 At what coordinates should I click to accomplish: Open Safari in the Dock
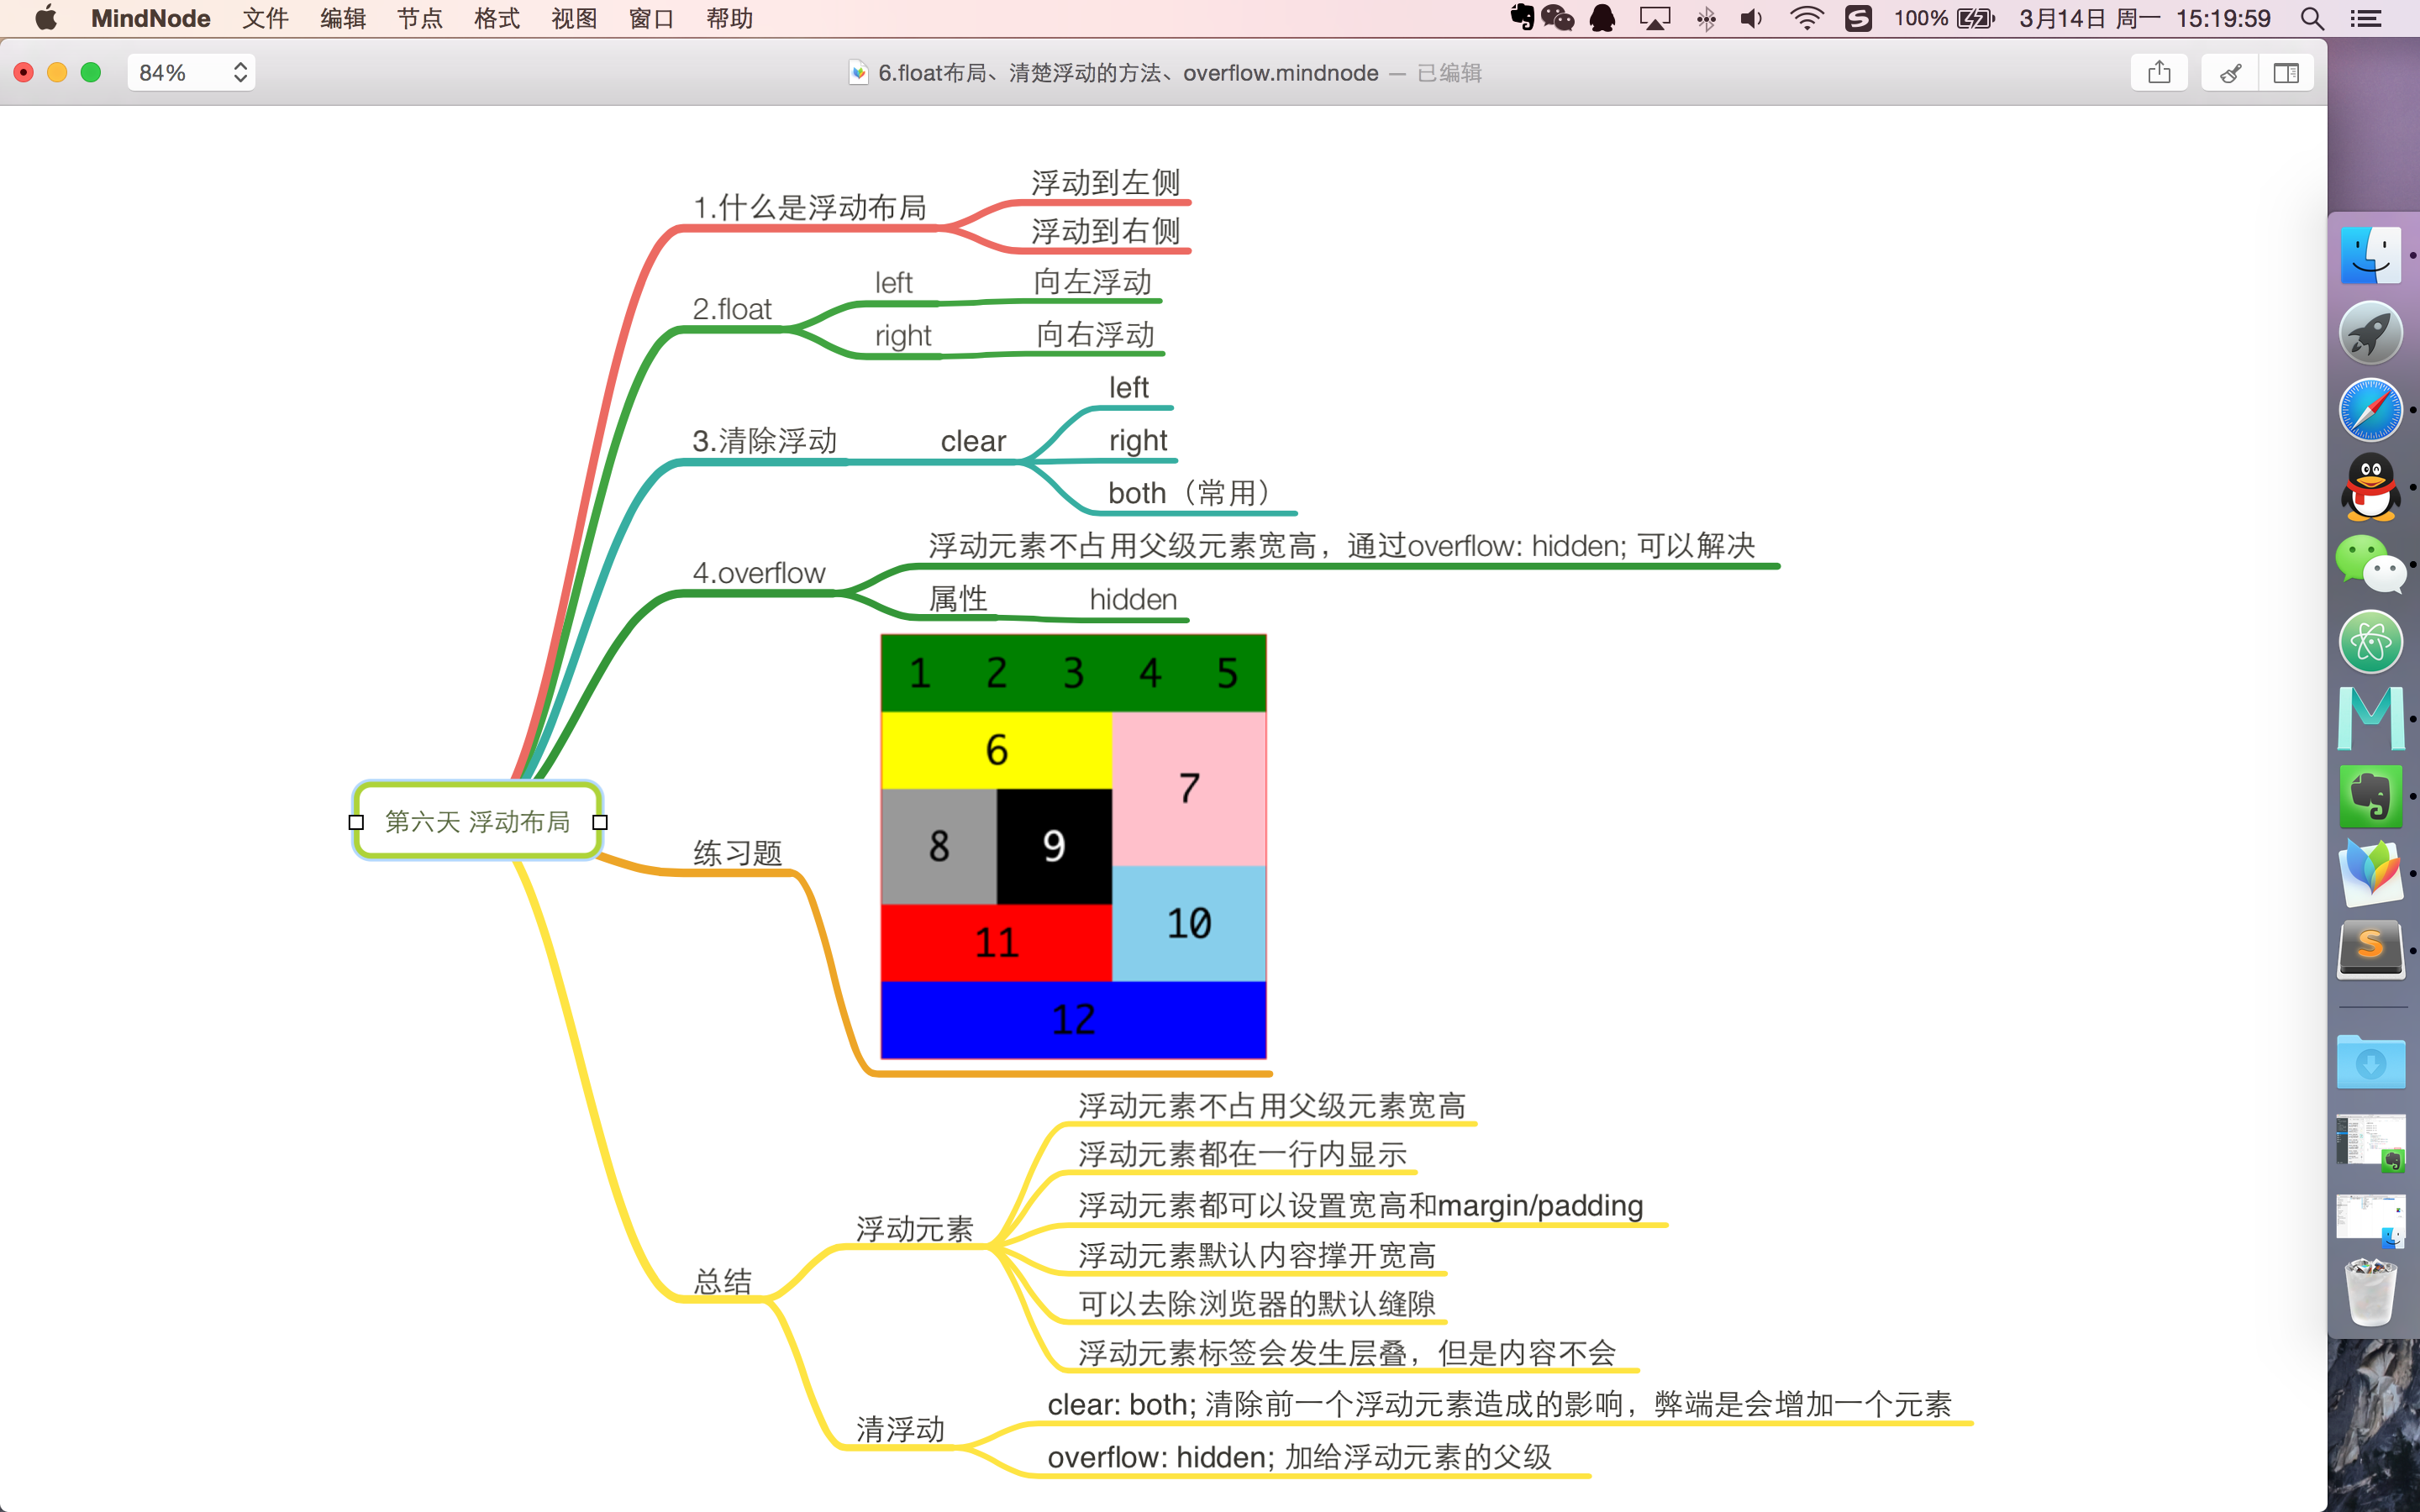pyautogui.click(x=2371, y=410)
